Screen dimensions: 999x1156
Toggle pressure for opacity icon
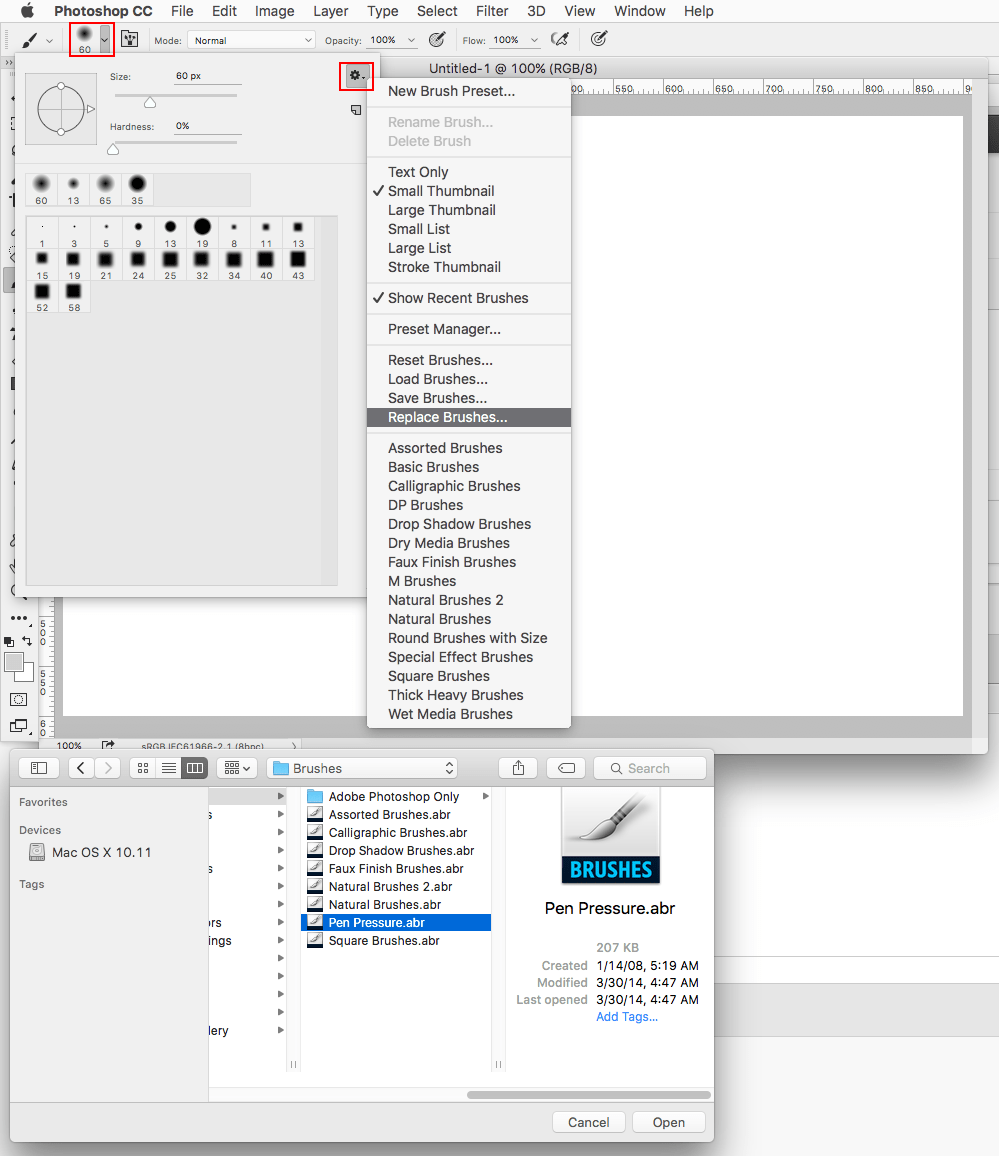point(437,40)
